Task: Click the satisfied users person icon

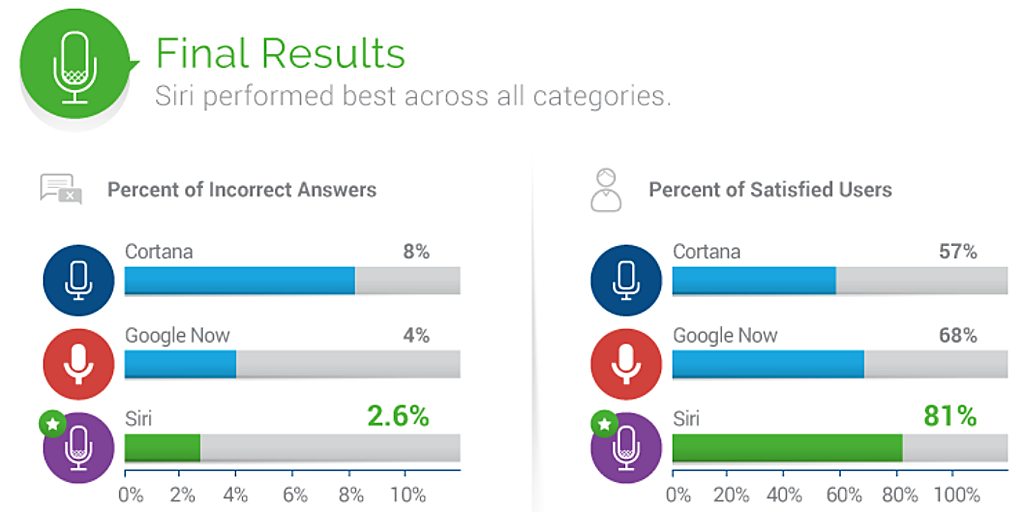Action: click(606, 189)
